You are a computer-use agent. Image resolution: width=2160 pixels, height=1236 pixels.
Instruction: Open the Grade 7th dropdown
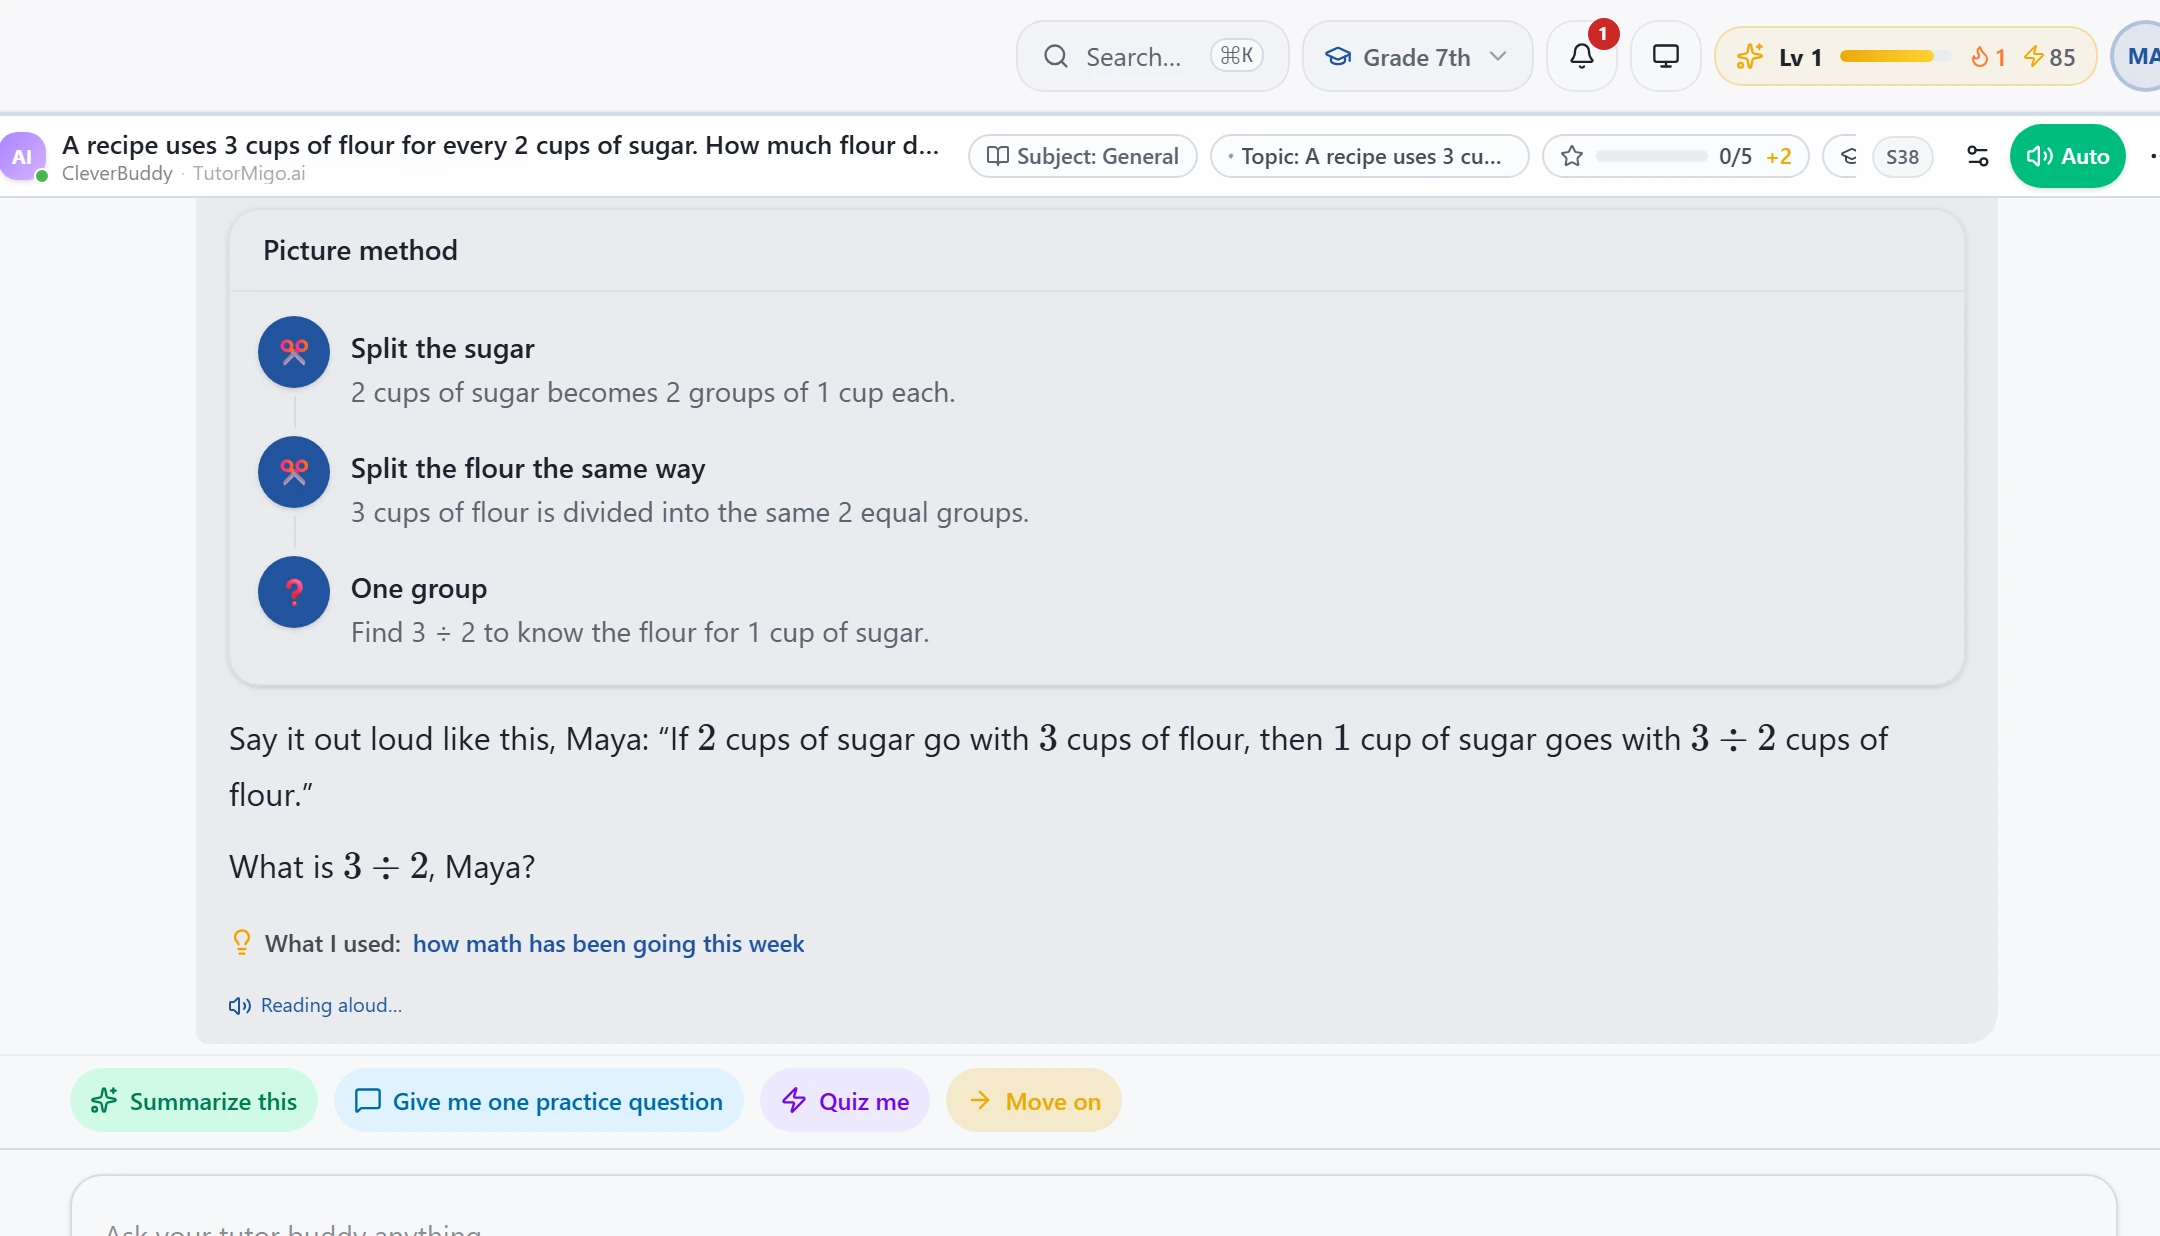[x=1417, y=56]
